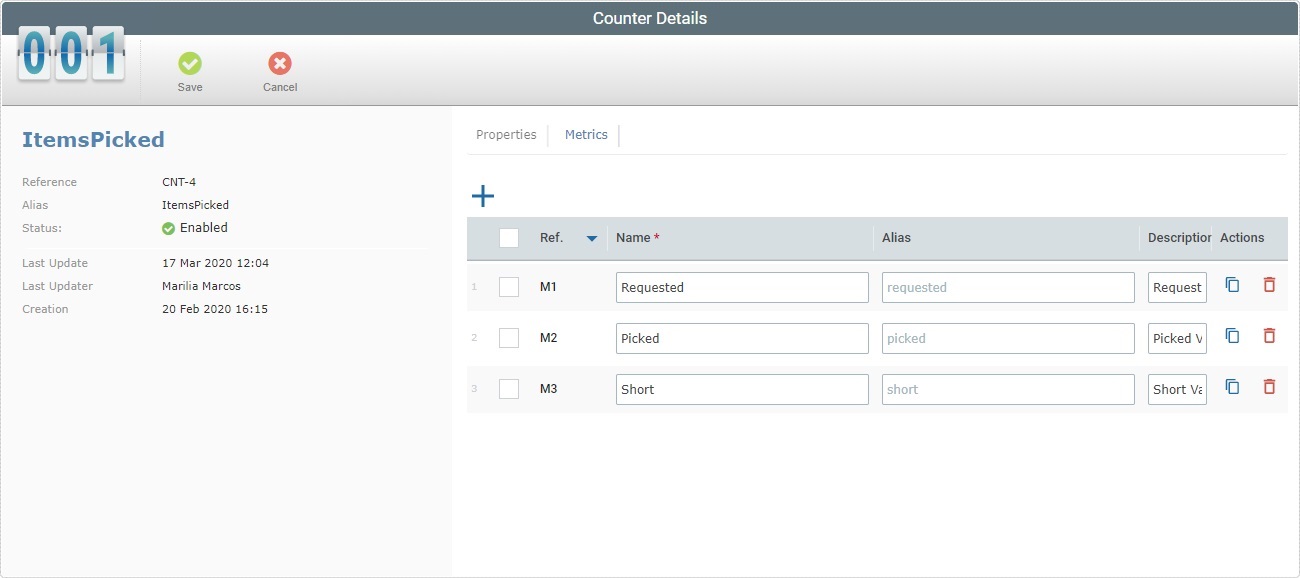Click the Alias column header
Viewport: 1300px width, 578px height.
coord(896,238)
